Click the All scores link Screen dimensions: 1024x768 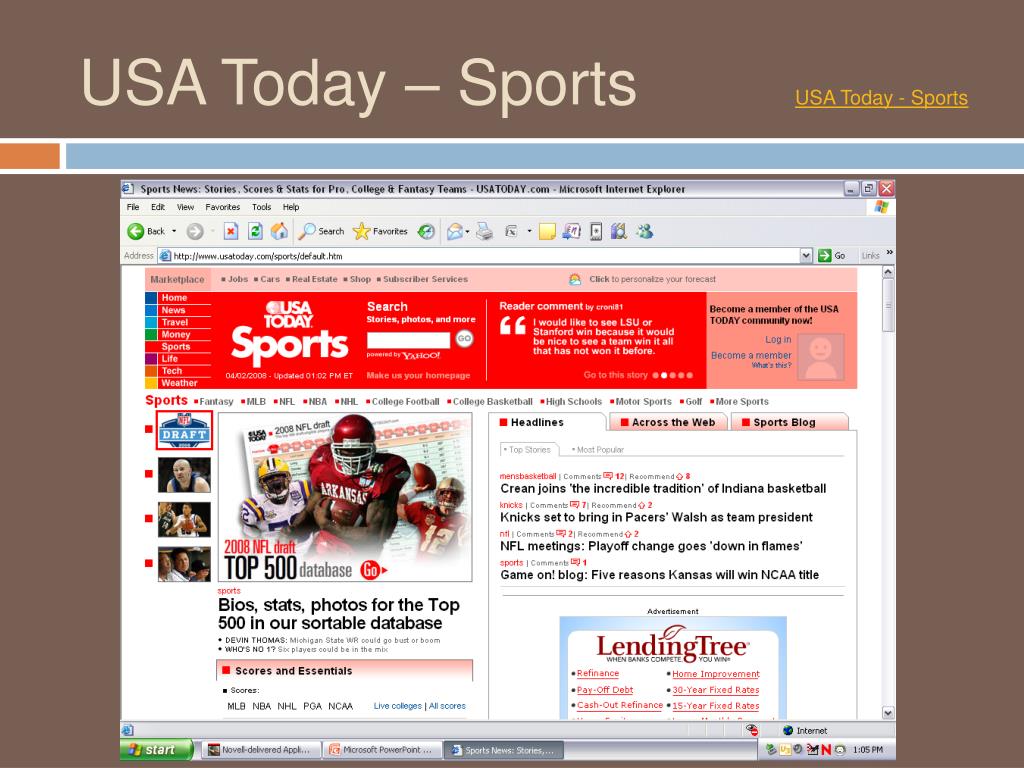click(x=447, y=706)
